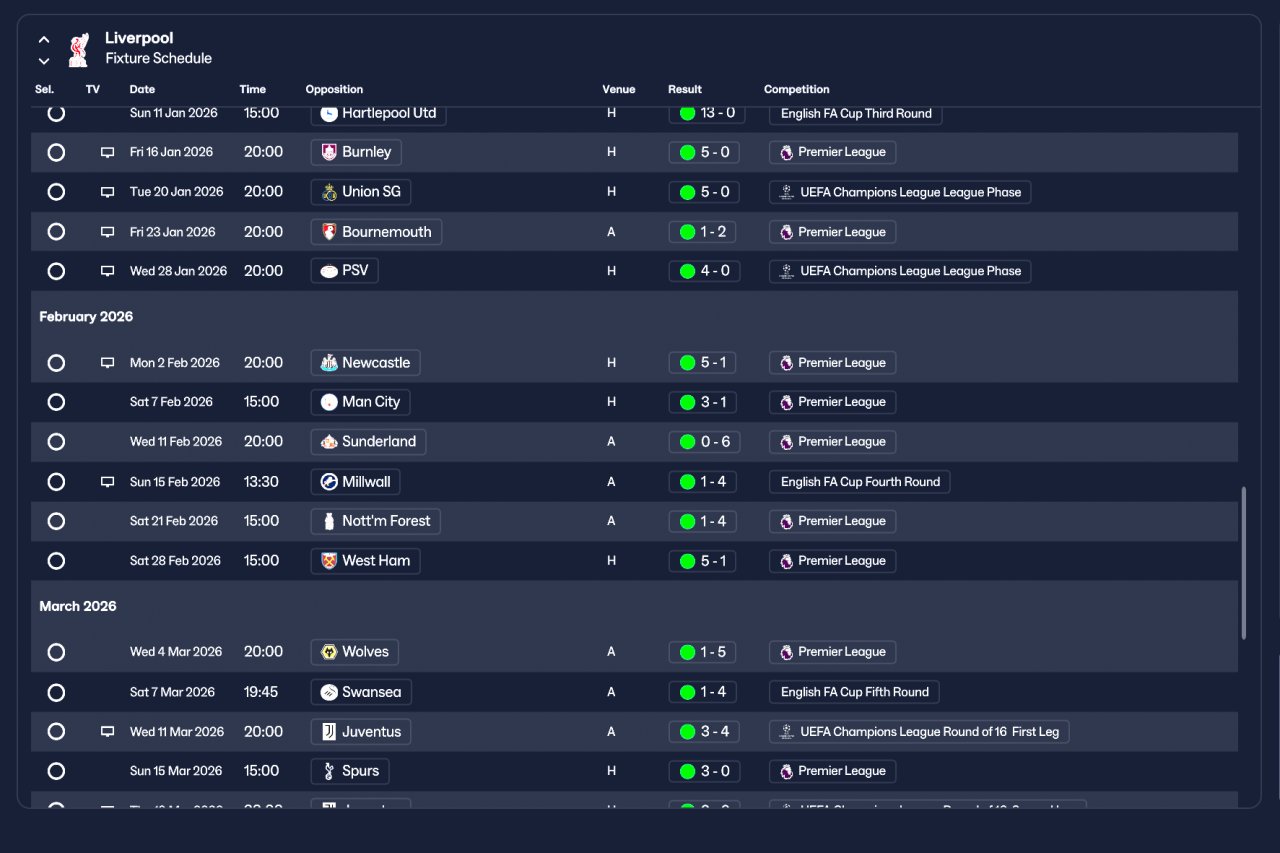Click the TV icon on Burnley row
Image resolution: width=1280 pixels, height=853 pixels.
[107, 153]
